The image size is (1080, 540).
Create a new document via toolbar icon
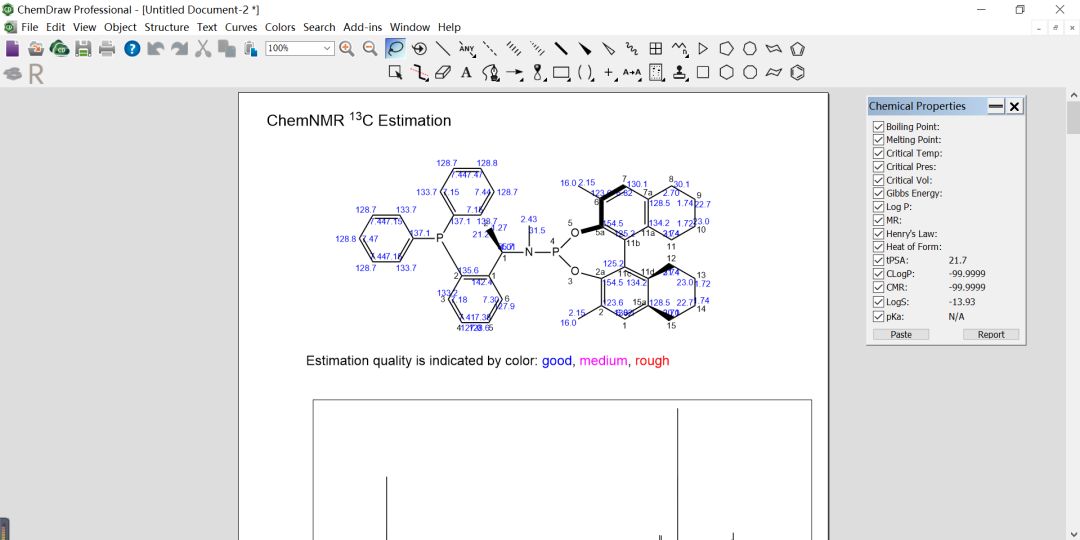(12, 48)
